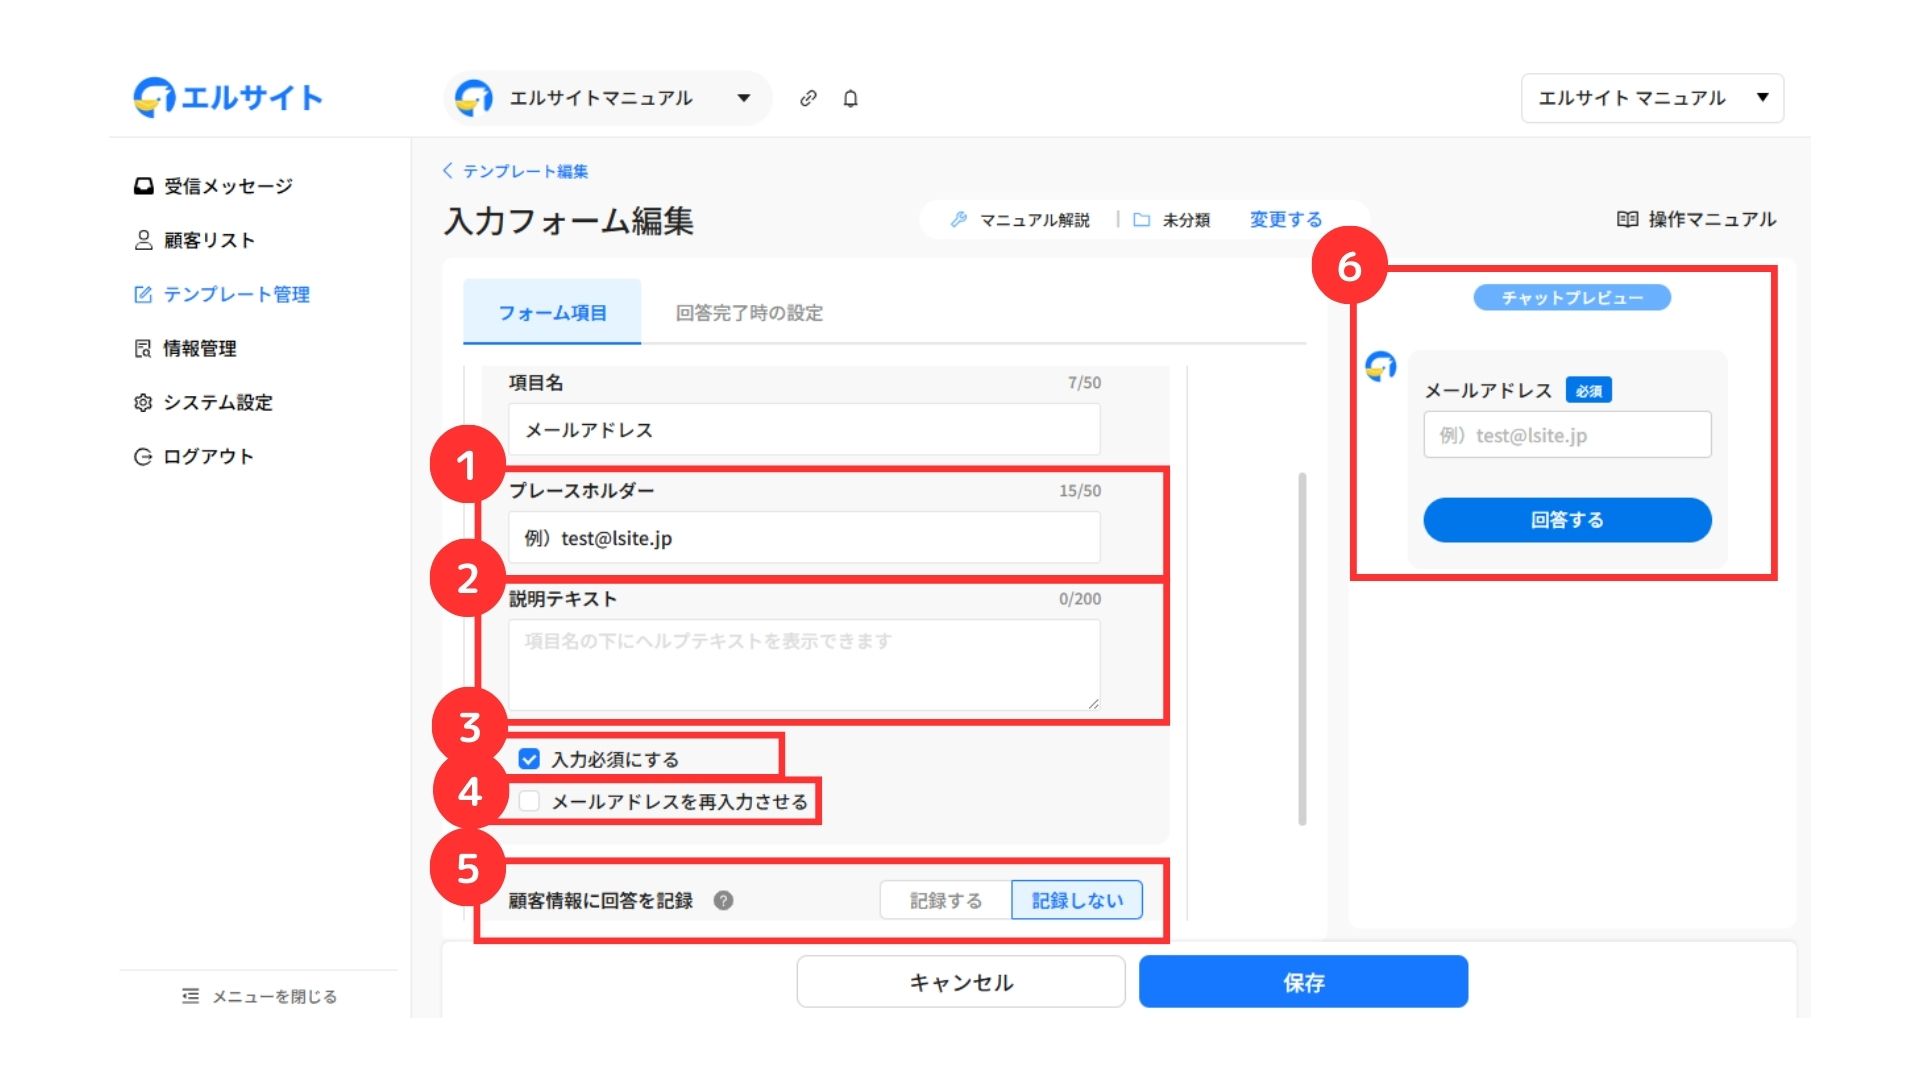Uncheck 入力必須にする checkbox

529,759
